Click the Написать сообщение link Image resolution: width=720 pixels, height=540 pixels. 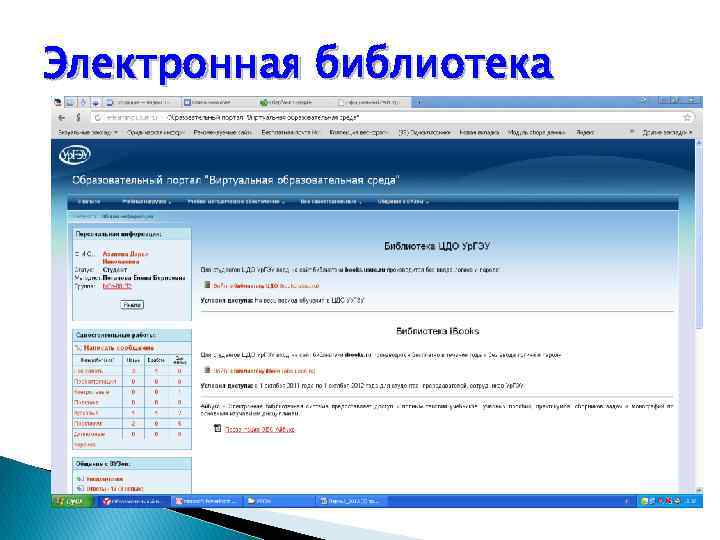118,348
